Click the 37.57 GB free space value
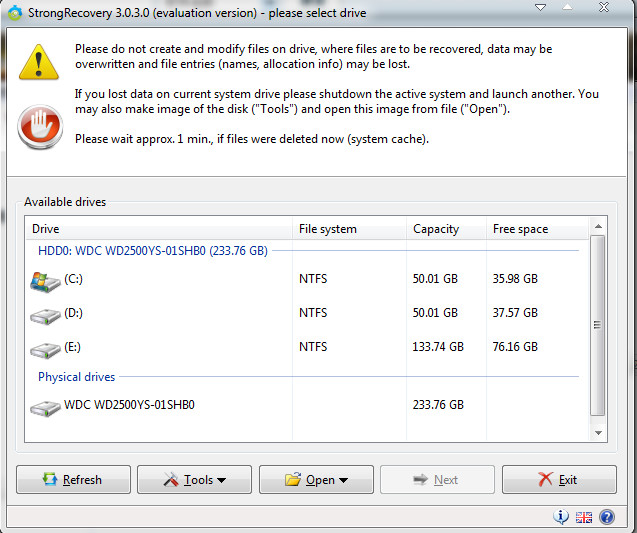Image resolution: width=637 pixels, height=533 pixels. click(515, 313)
